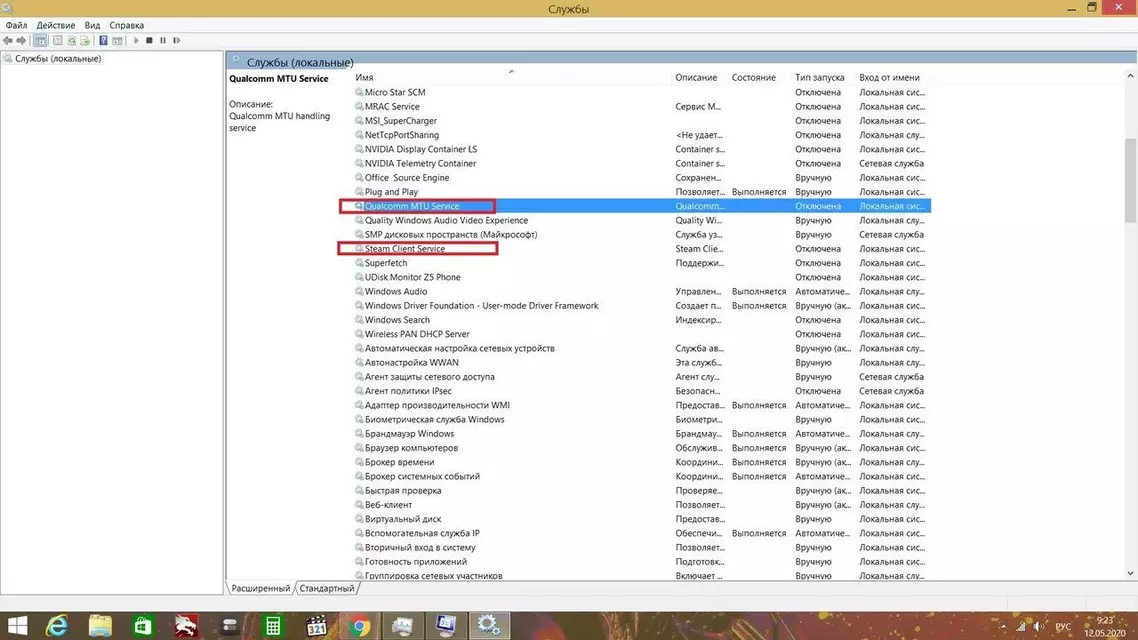Click the scrollbar up arrow of services list
Screen dimensions: 1138x640
click(1130, 75)
